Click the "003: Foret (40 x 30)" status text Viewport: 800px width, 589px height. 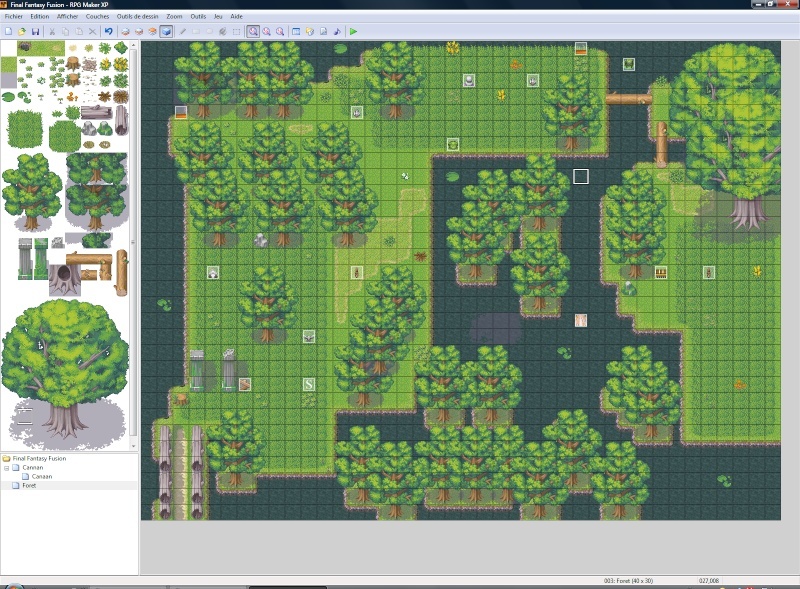coord(628,581)
